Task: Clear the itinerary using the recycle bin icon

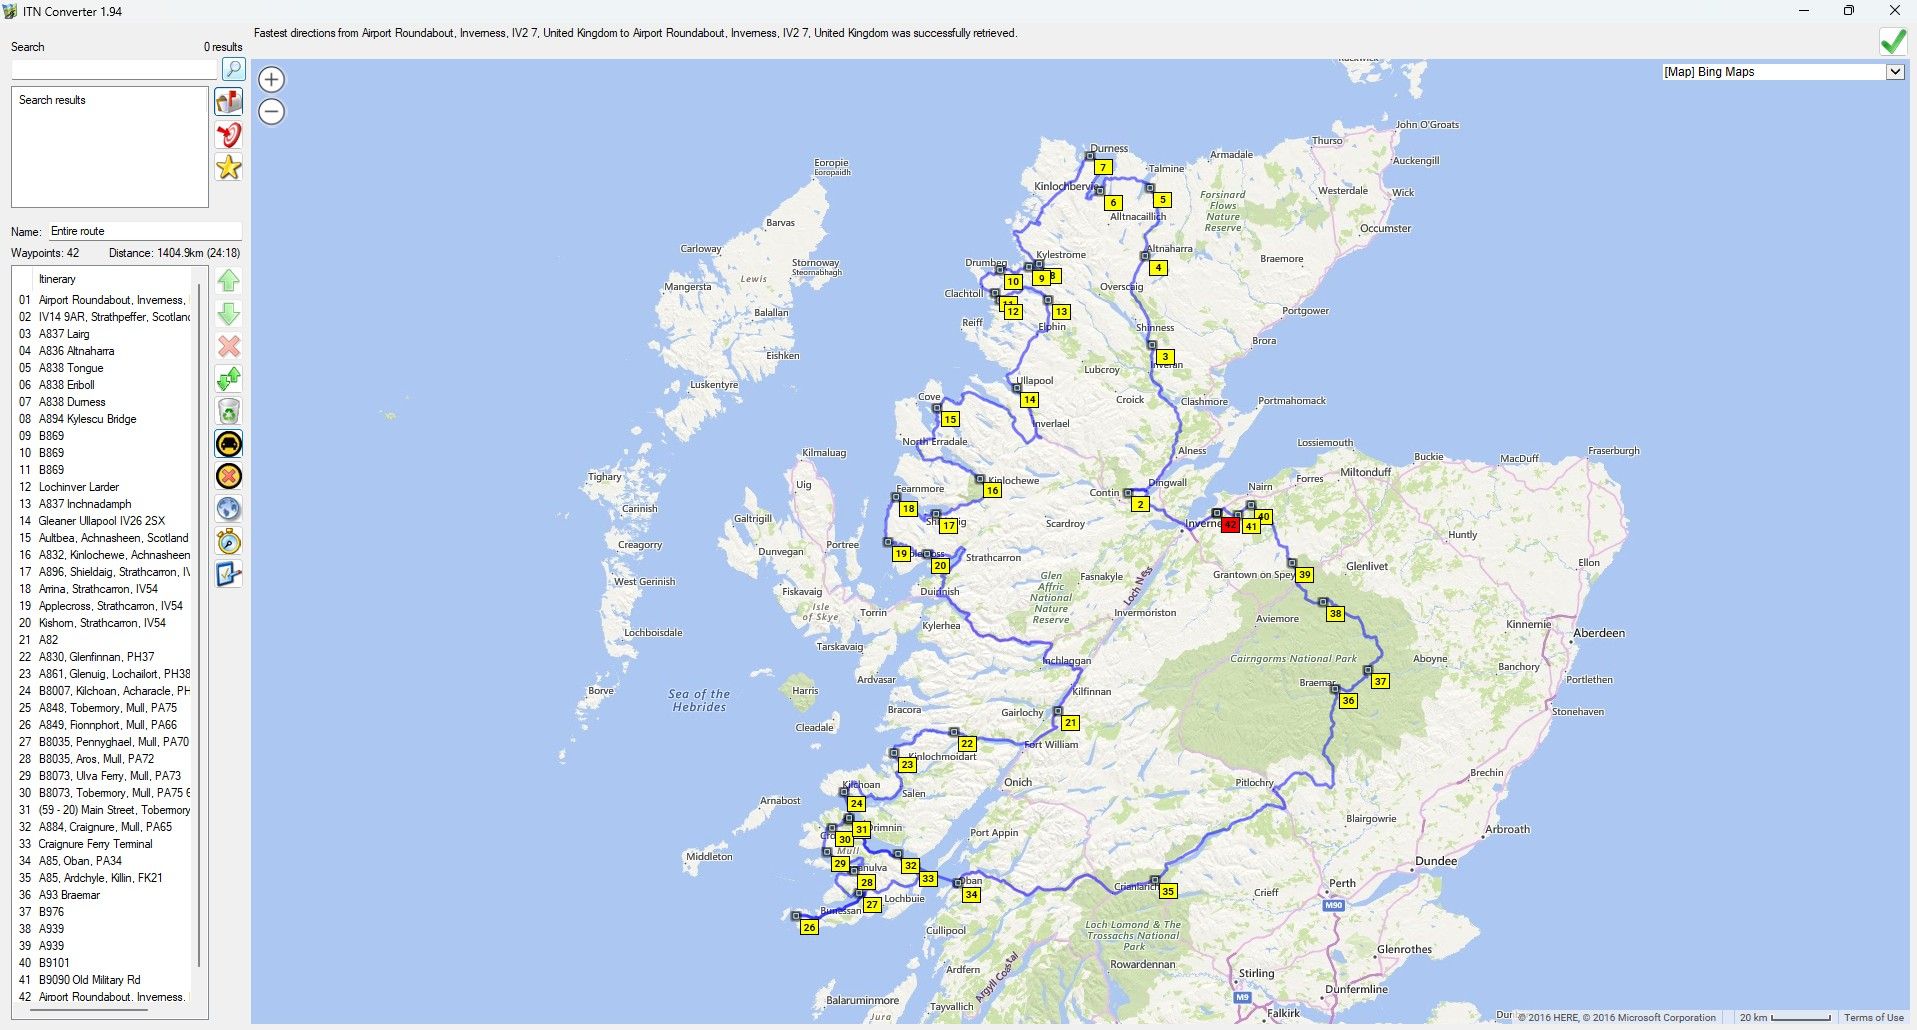Action: (x=229, y=411)
